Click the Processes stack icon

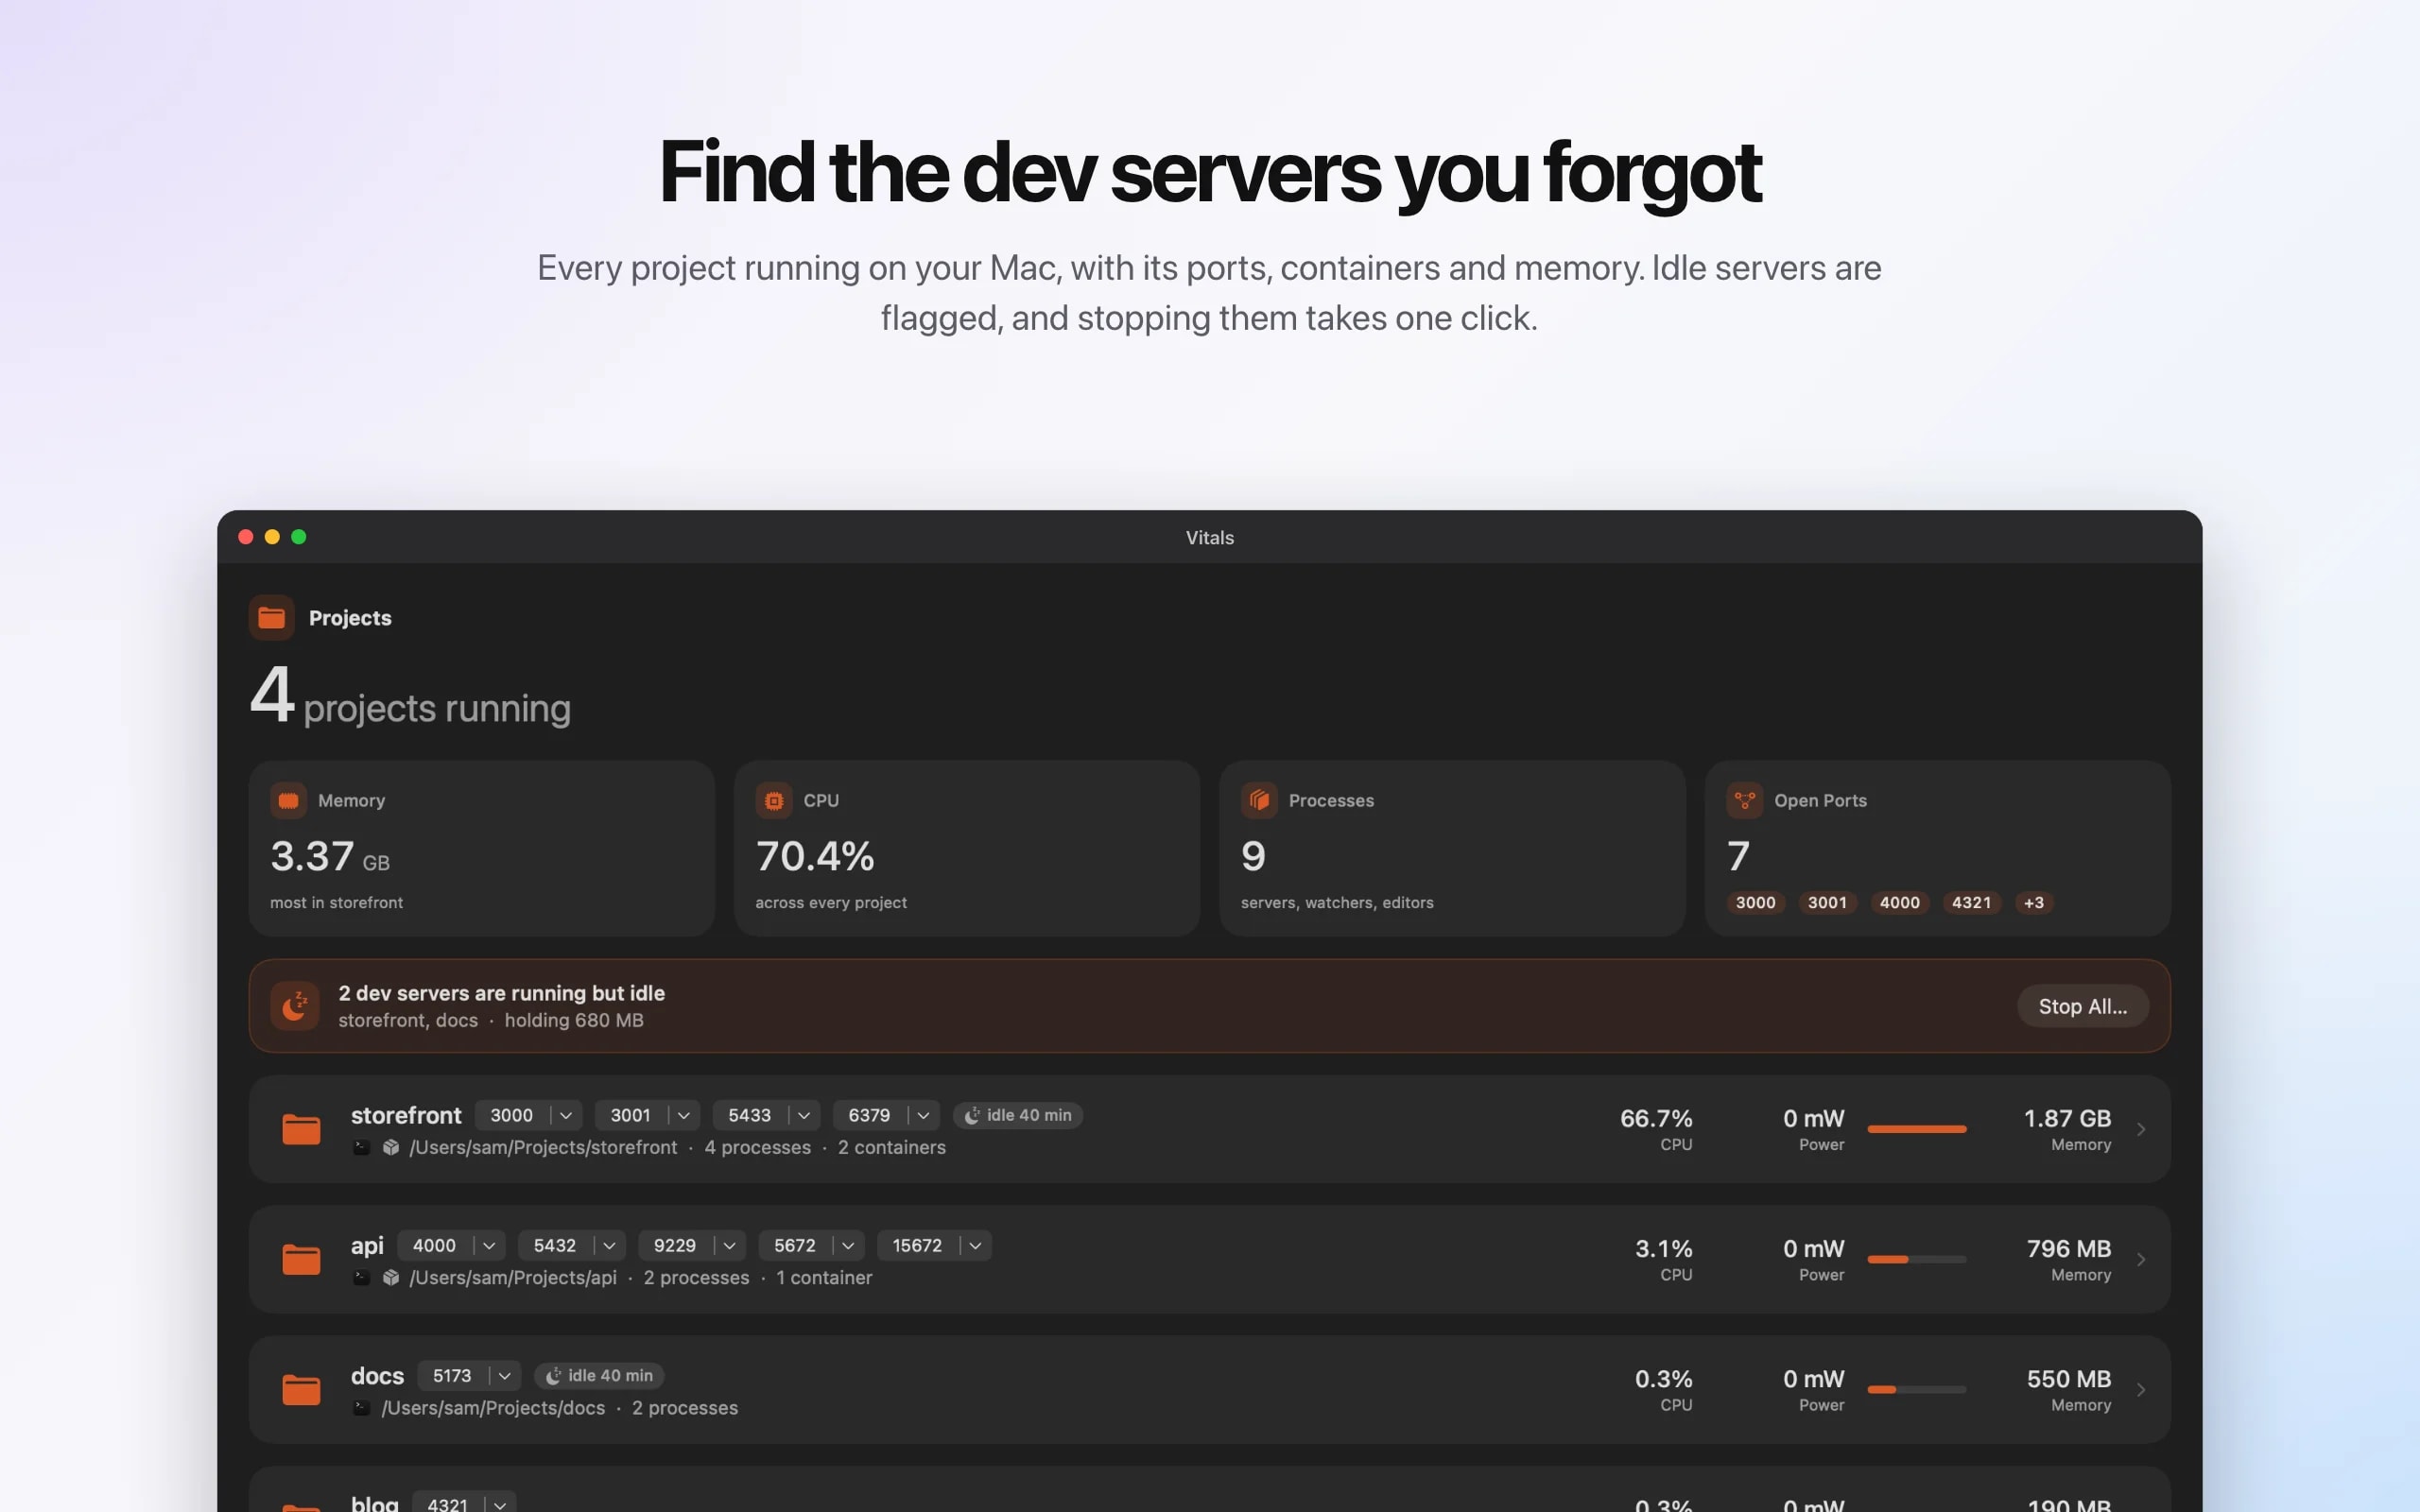click(x=1259, y=800)
